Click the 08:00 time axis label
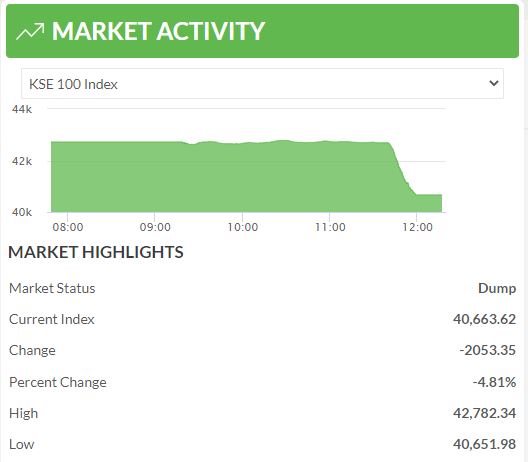The image size is (528, 462). tap(68, 227)
